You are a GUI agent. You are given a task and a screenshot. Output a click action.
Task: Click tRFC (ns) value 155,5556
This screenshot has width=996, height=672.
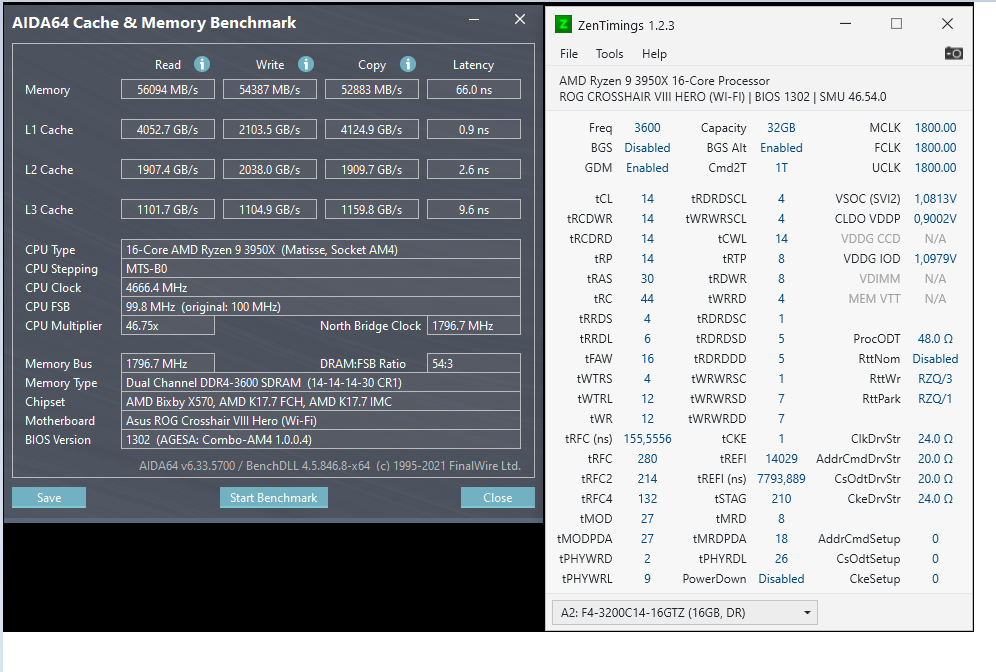(647, 439)
